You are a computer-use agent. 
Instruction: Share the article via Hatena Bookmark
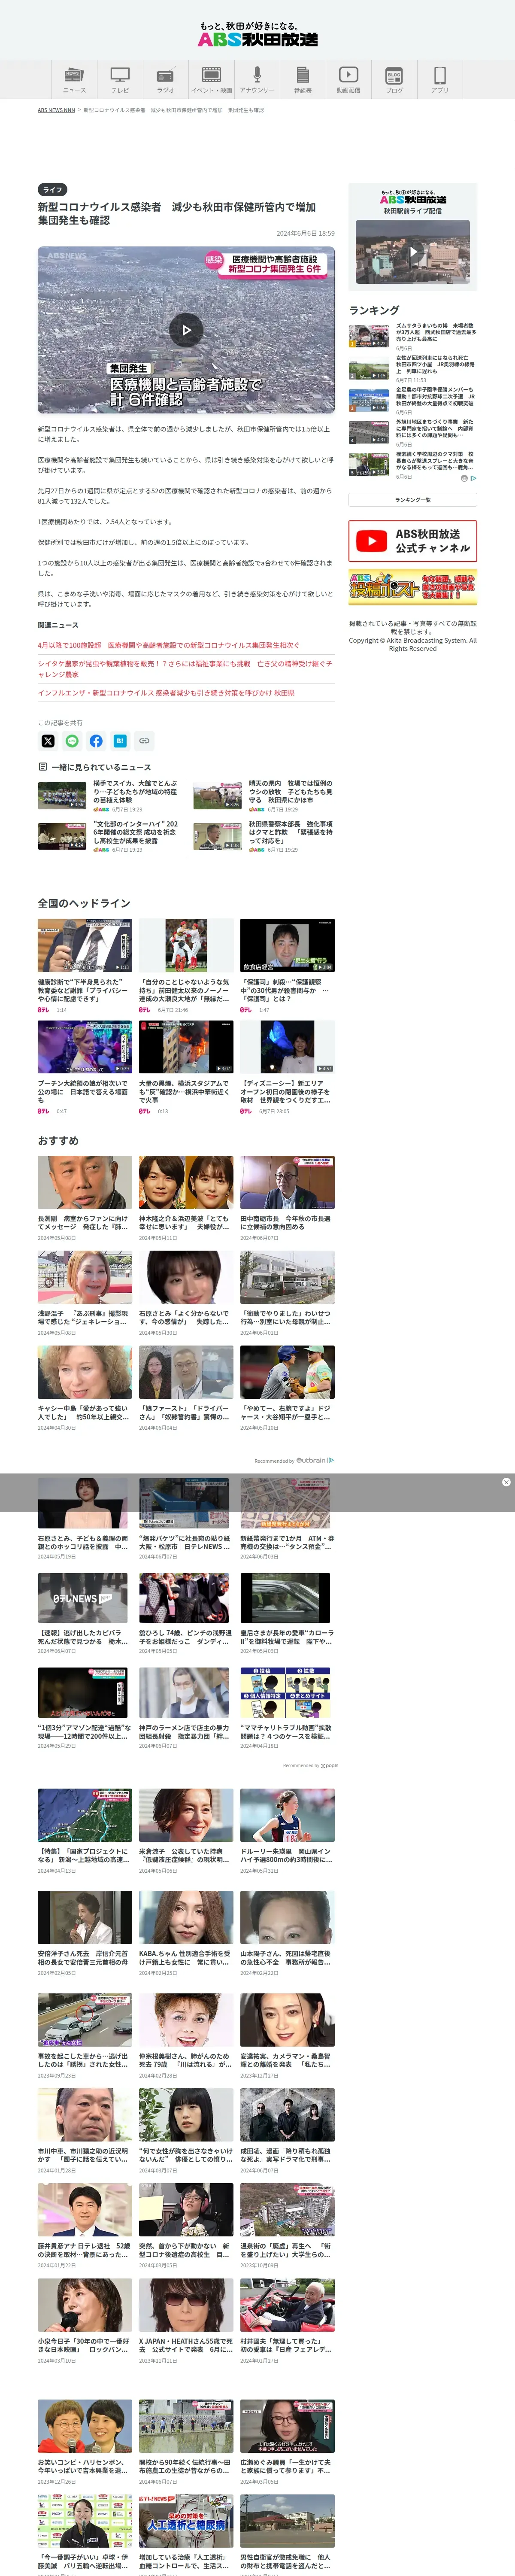pyautogui.click(x=120, y=741)
